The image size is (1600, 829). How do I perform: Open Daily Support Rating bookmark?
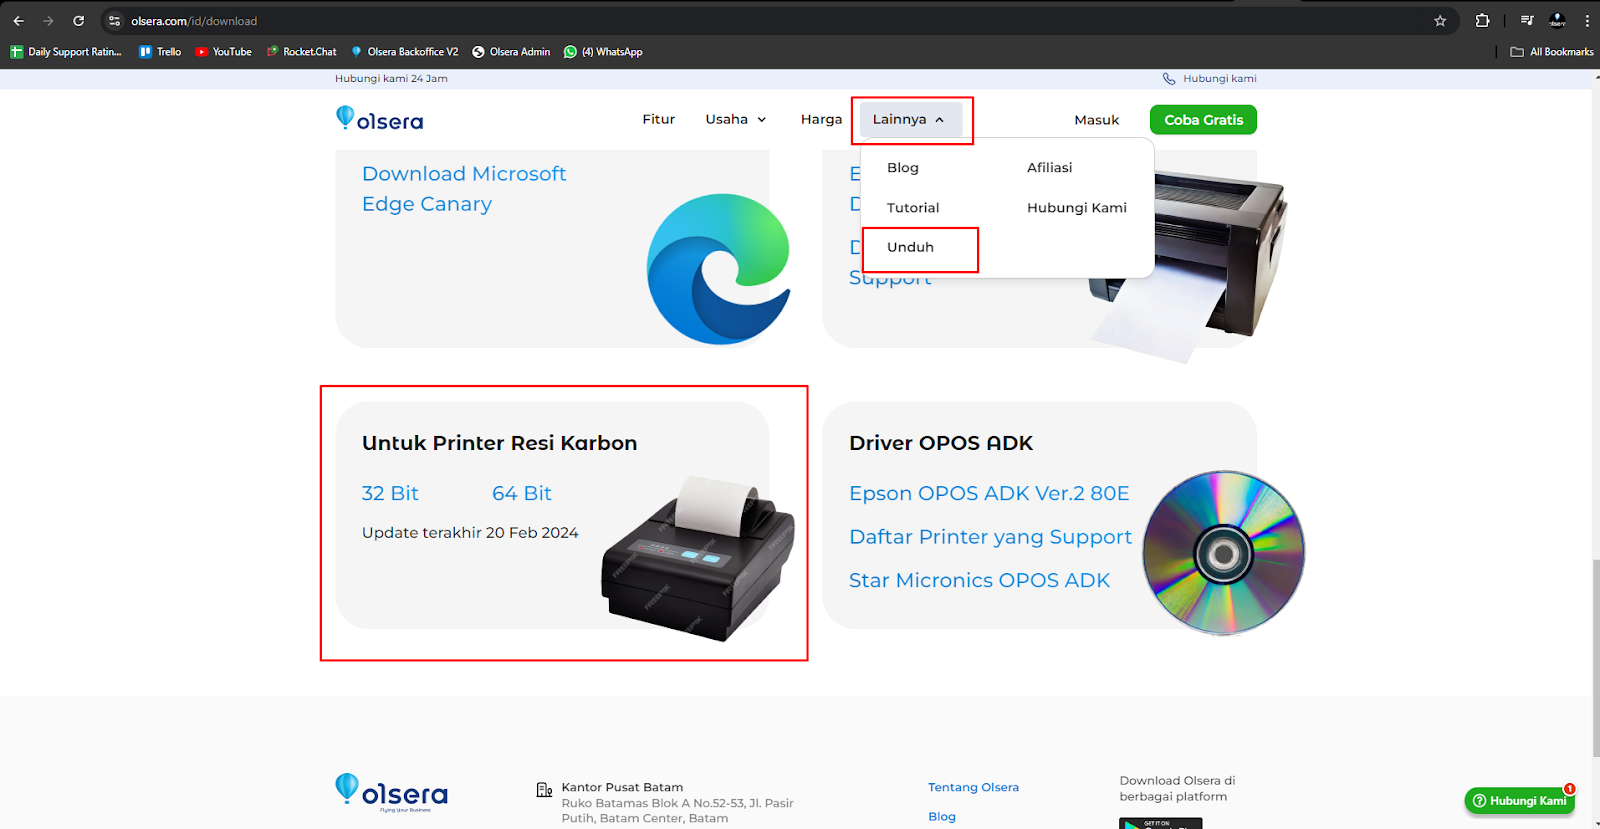66,52
